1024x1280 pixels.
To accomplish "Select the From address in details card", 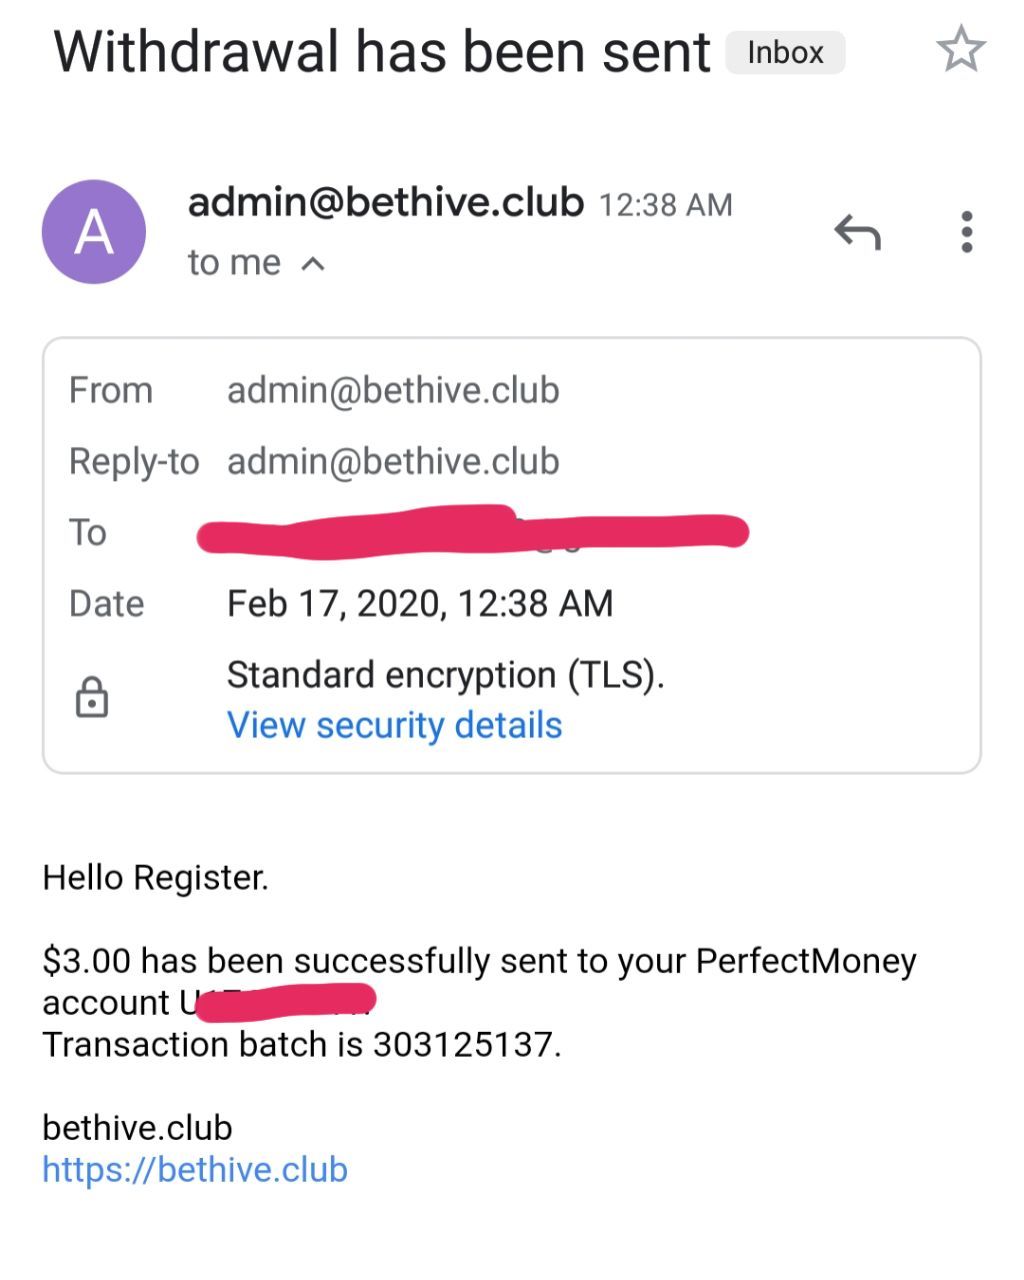I will click(x=393, y=390).
